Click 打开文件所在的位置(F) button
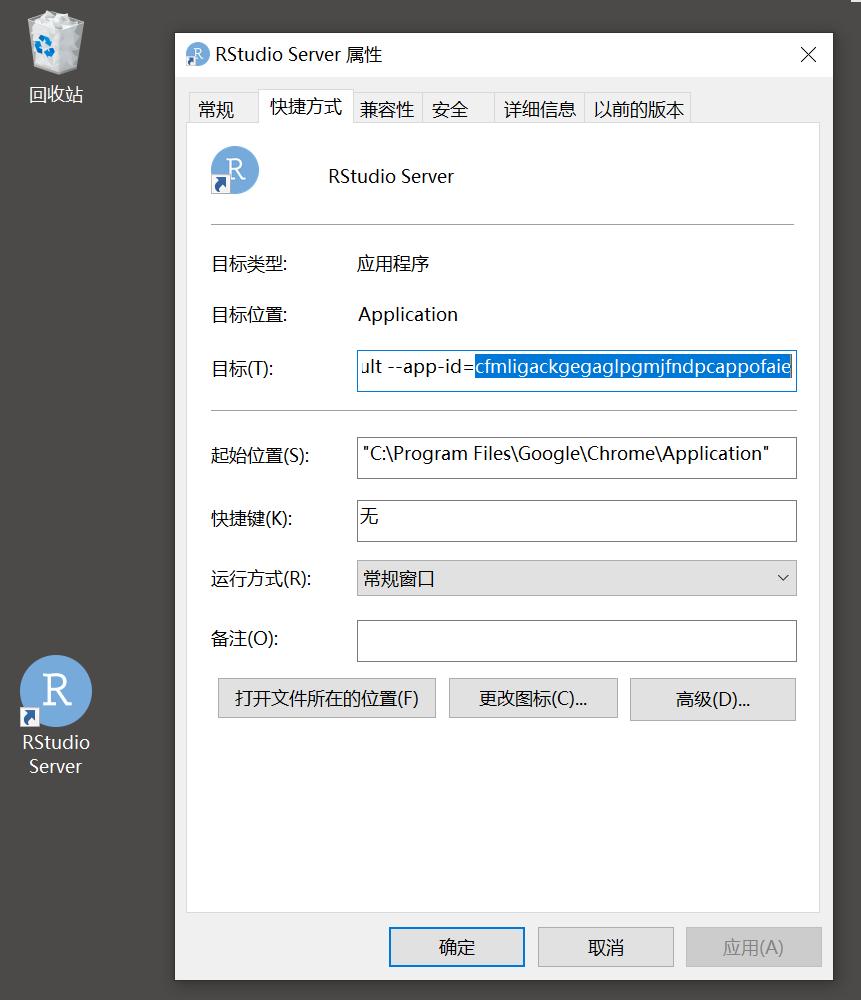Viewport: 861px width, 1000px height. pyautogui.click(x=327, y=698)
